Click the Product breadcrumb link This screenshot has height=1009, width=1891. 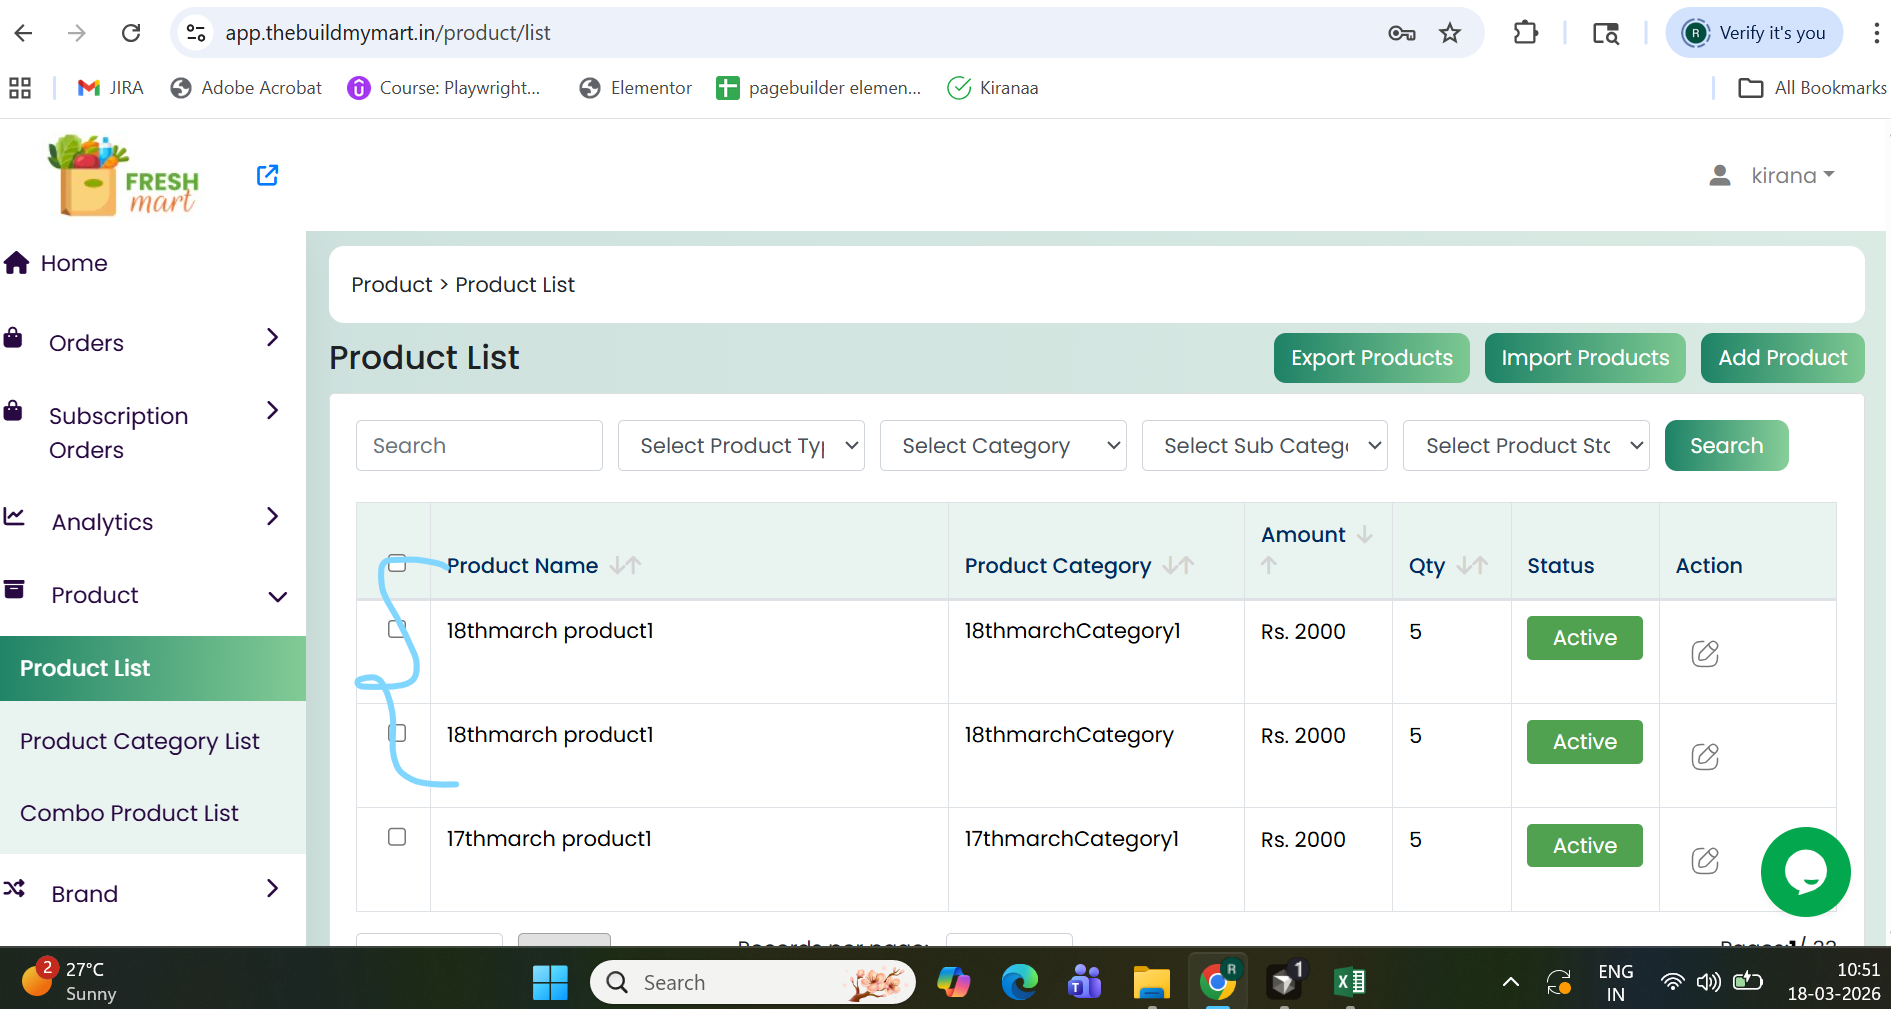point(392,285)
